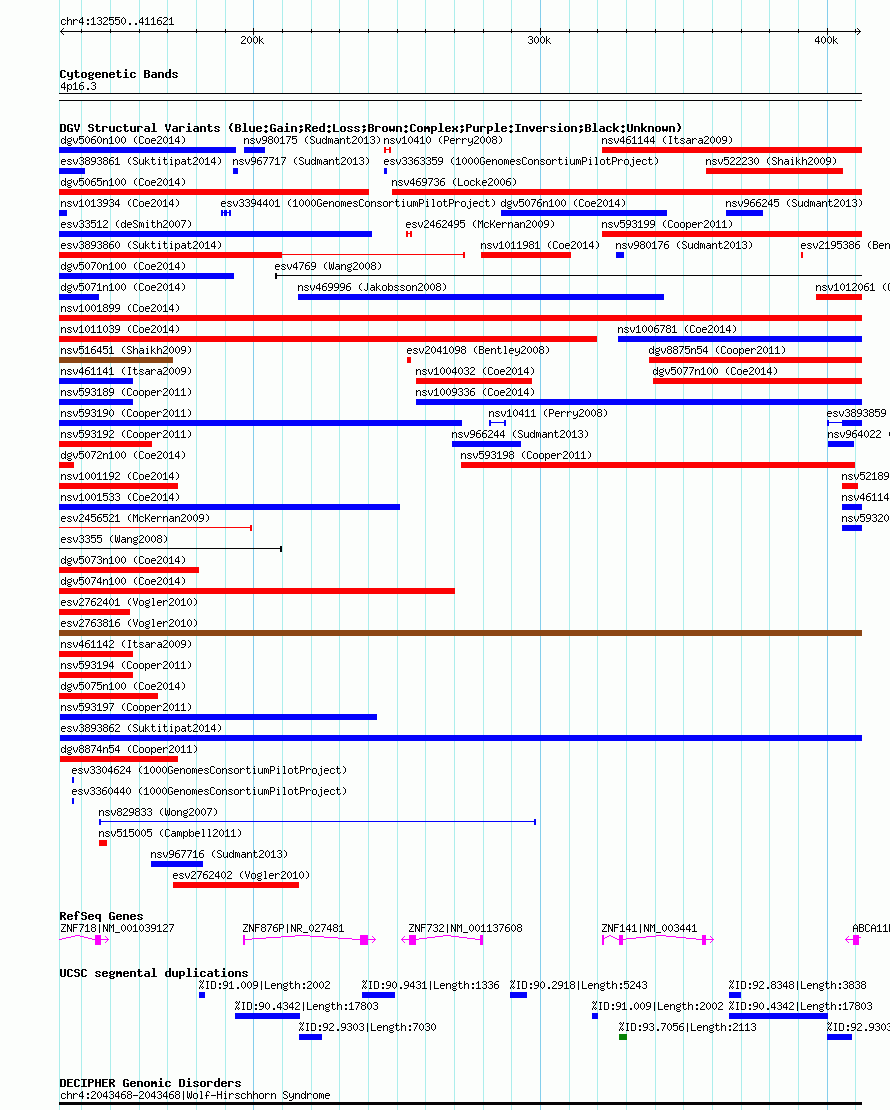Screen dimensions: 890x1110
Task: Click green %ID:93.7056 Length:2113 duplication block
Action: pos(623,1037)
